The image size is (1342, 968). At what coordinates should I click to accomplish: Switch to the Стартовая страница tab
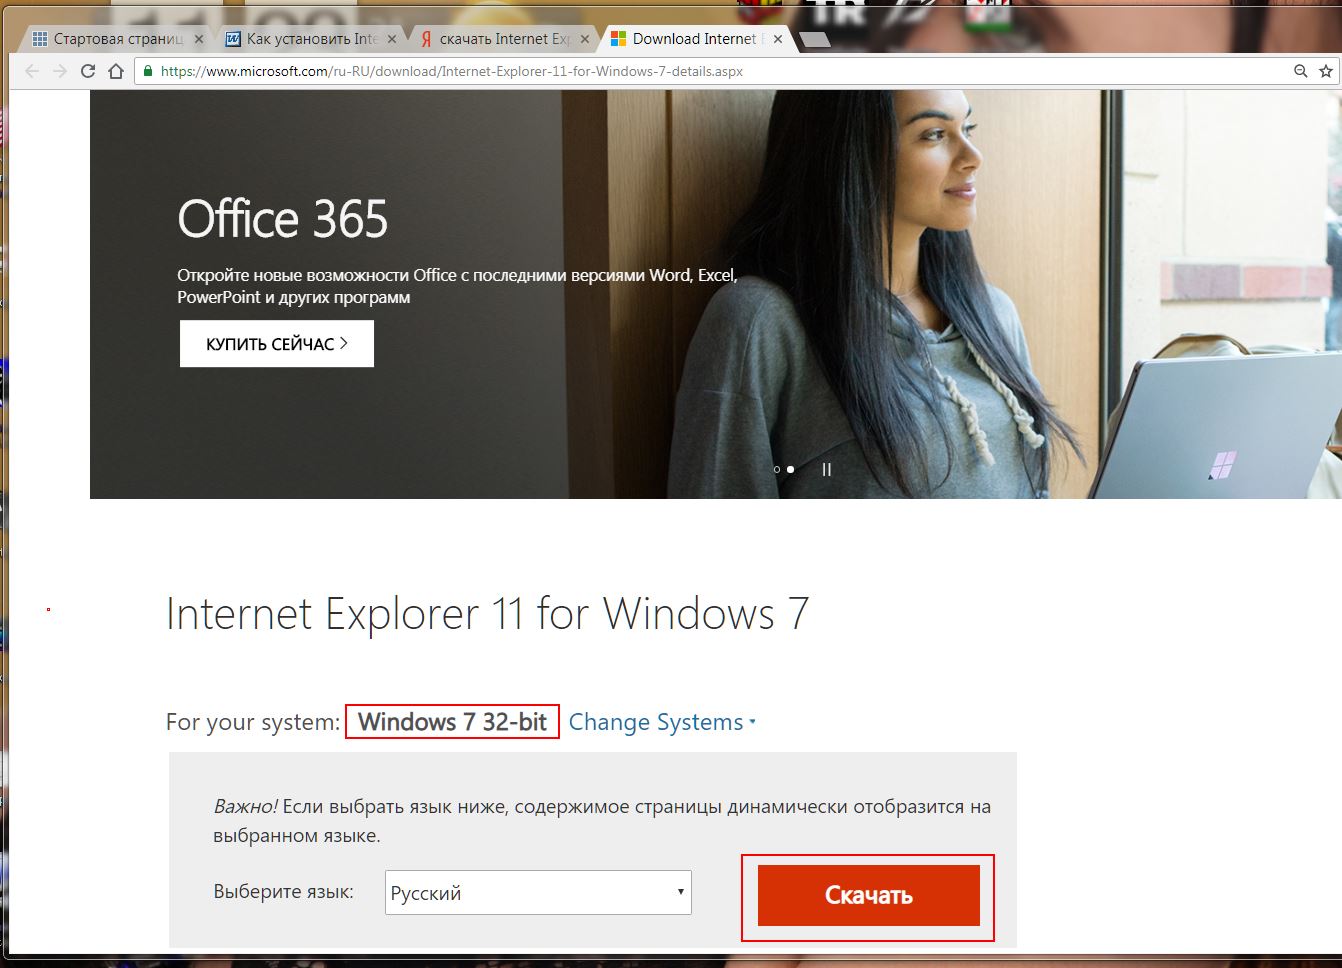pos(116,39)
